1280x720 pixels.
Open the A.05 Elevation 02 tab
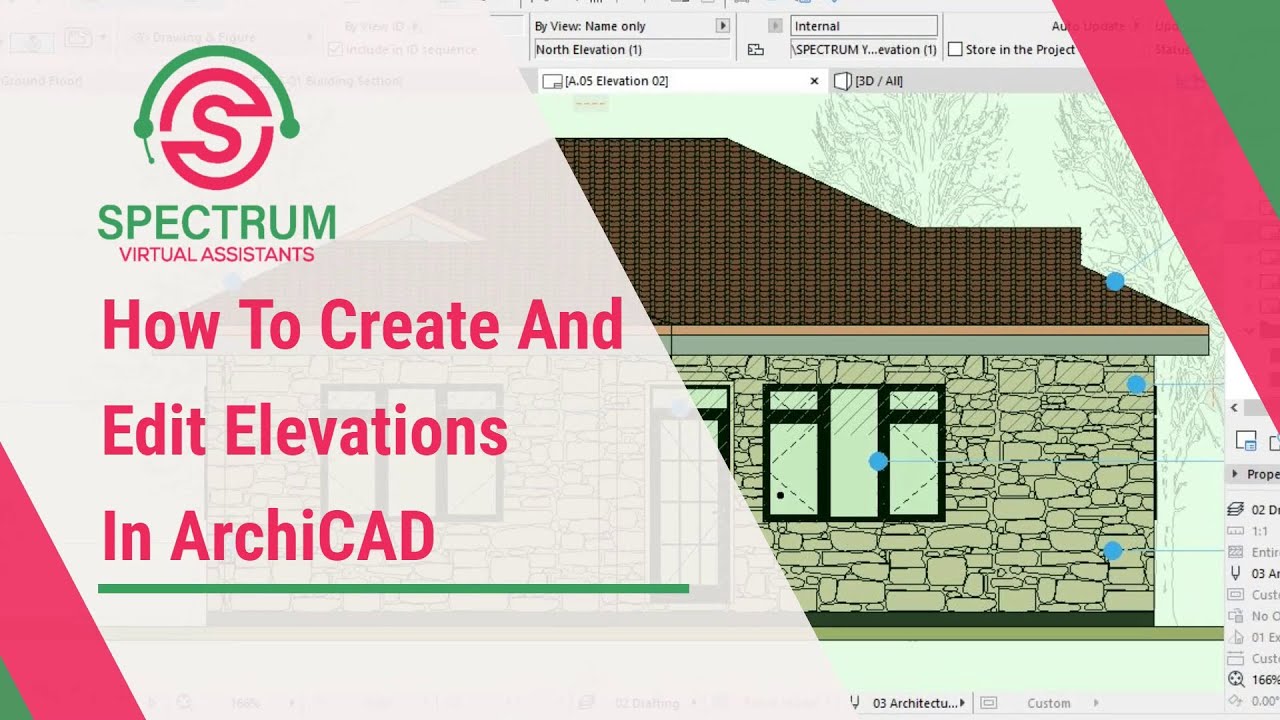click(x=683, y=81)
